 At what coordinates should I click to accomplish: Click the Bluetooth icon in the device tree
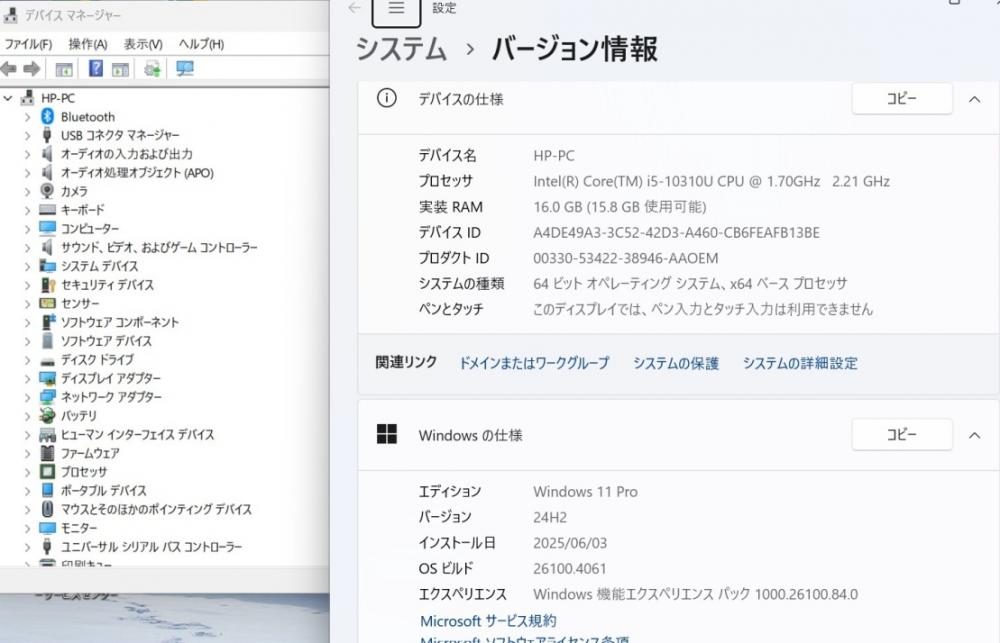[47, 116]
